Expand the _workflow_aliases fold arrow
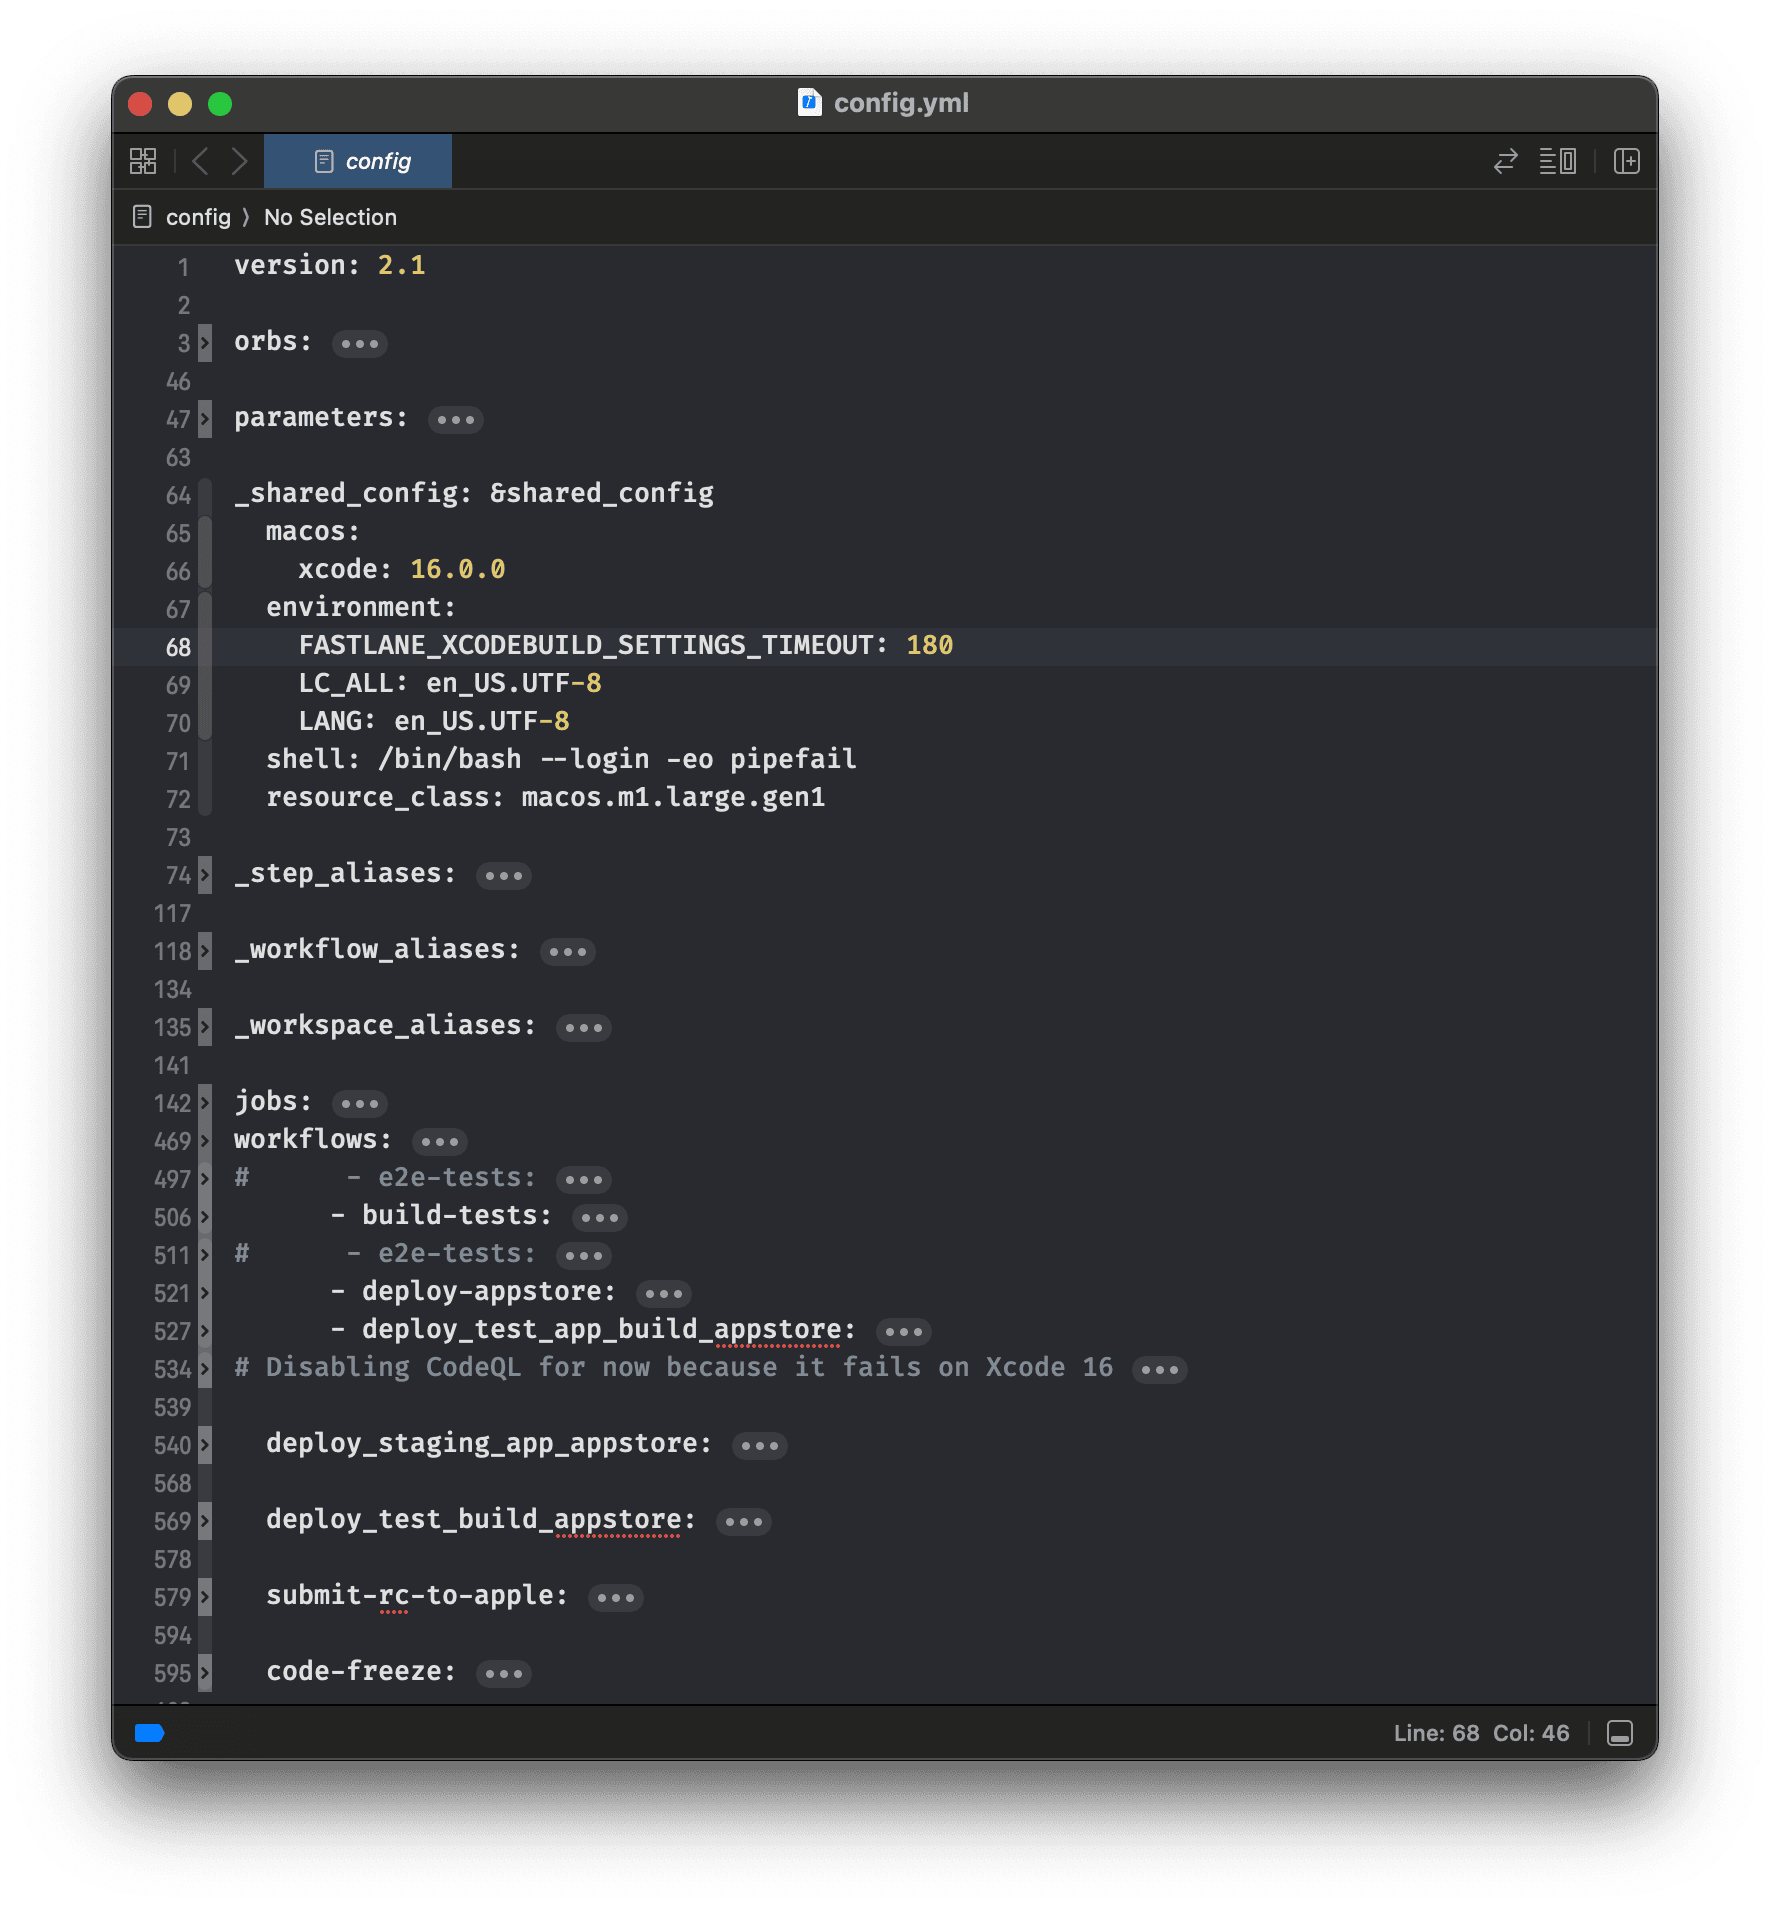1770x1908 pixels. [205, 951]
